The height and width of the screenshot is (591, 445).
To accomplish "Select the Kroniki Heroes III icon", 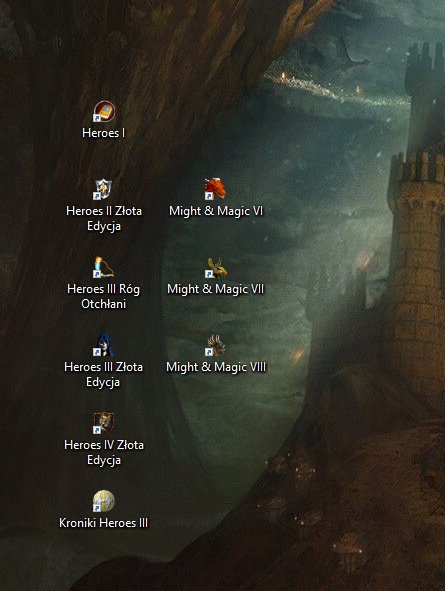I will click(104, 501).
